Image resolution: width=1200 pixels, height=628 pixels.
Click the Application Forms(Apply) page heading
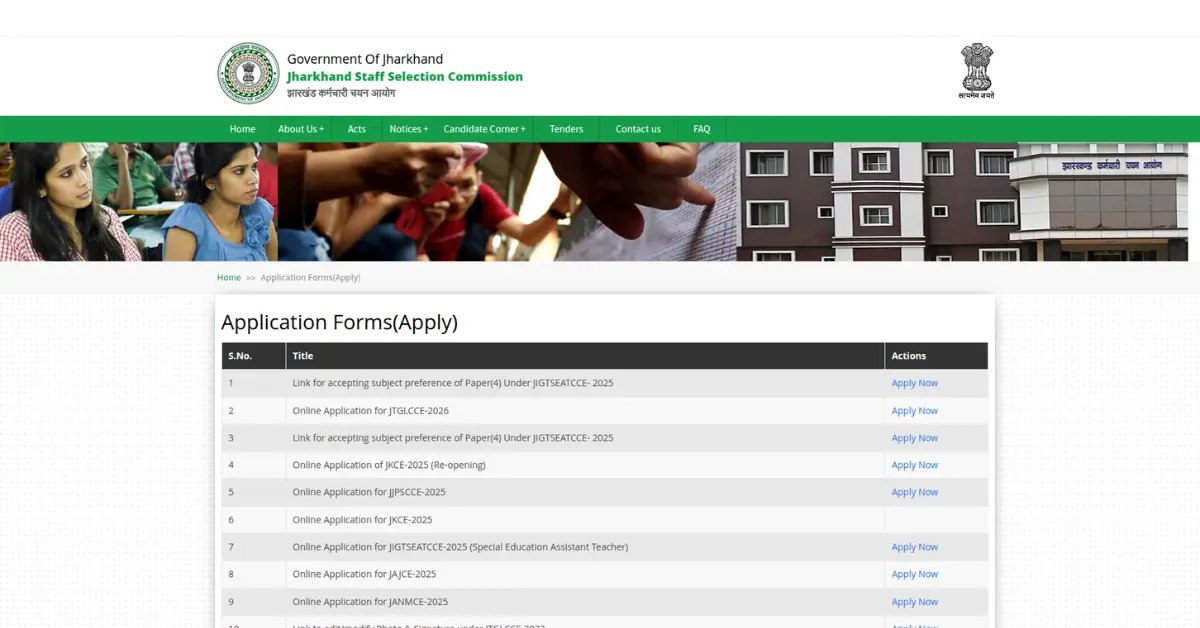(339, 322)
